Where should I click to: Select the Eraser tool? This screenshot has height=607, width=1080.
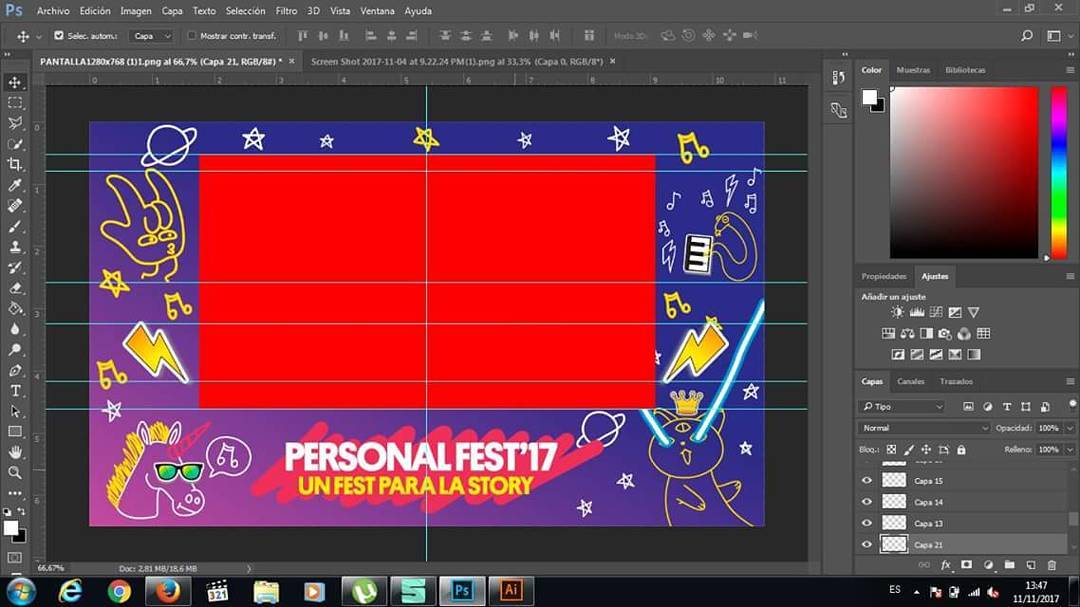[x=14, y=288]
